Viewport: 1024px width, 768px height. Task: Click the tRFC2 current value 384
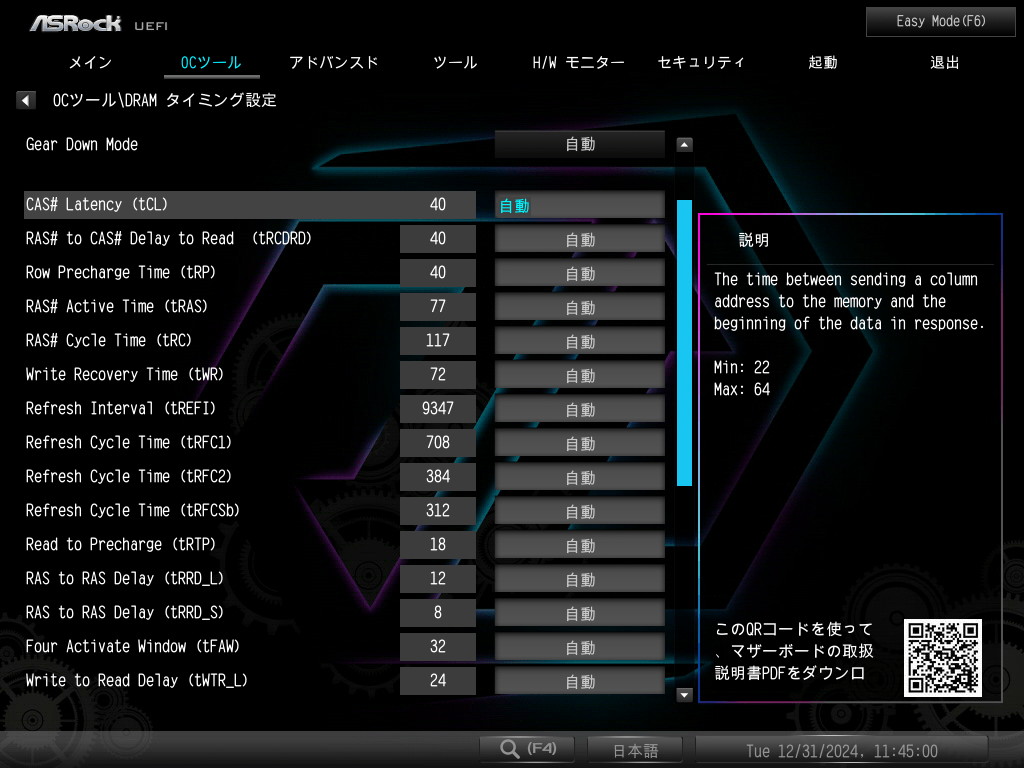(438, 477)
